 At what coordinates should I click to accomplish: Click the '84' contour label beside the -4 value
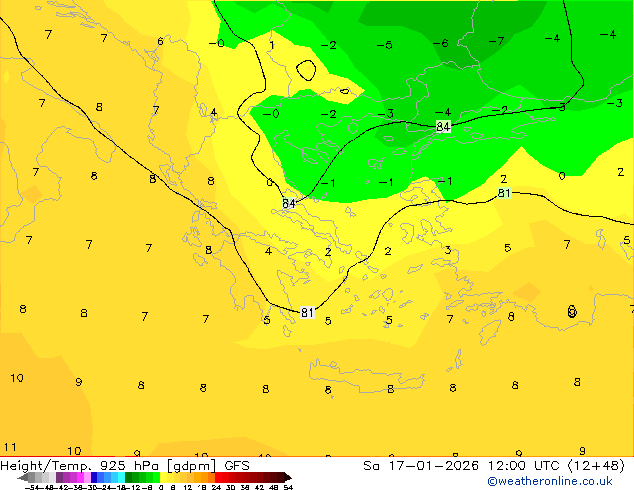(443, 127)
